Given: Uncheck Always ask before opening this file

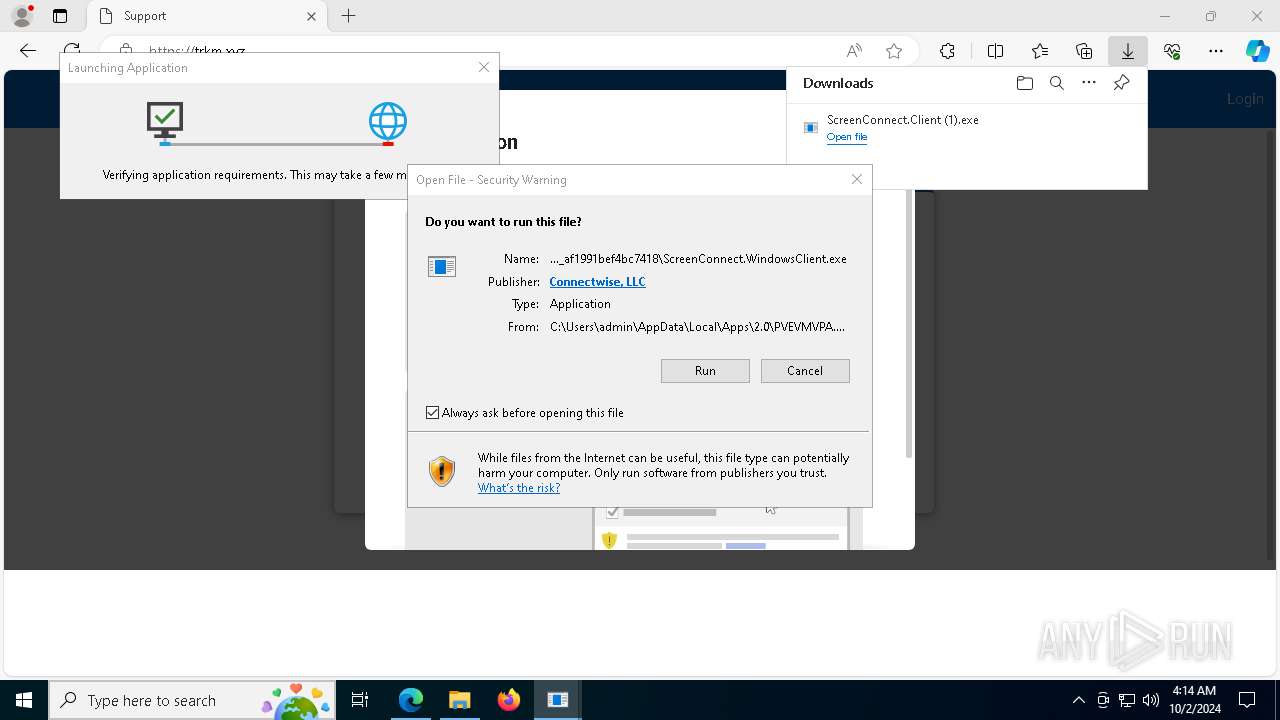Looking at the screenshot, I should pos(432,413).
